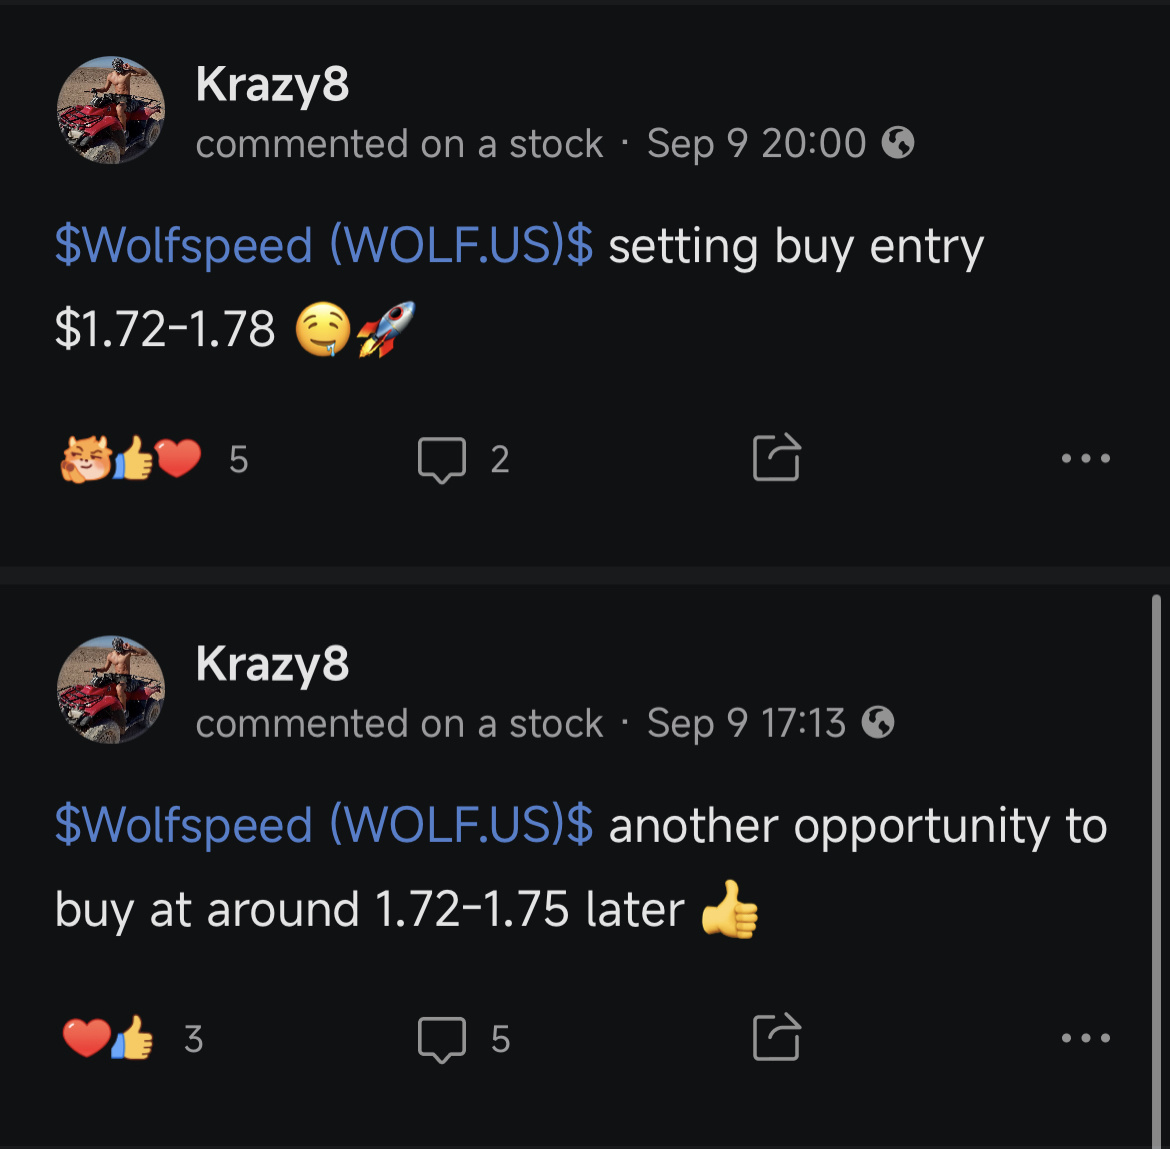Open the comments on the 17:13 post
Viewport: 1170px width, 1149px height.
(443, 1038)
